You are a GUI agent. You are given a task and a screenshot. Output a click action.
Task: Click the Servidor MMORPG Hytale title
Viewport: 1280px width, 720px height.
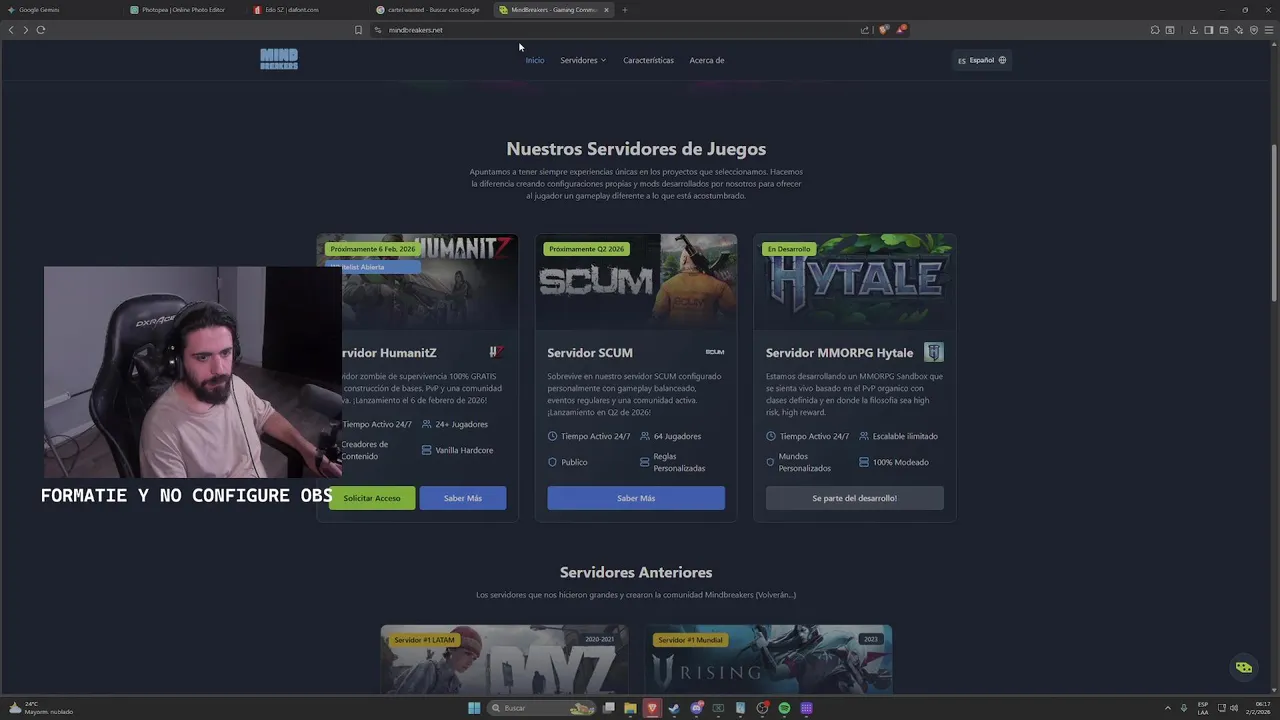pyautogui.click(x=839, y=353)
